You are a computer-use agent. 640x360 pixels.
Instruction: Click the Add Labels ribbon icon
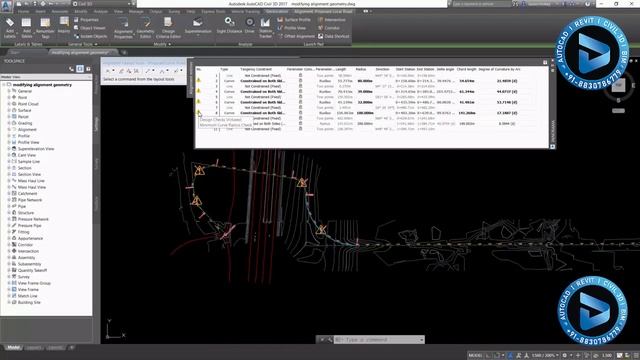10,28
